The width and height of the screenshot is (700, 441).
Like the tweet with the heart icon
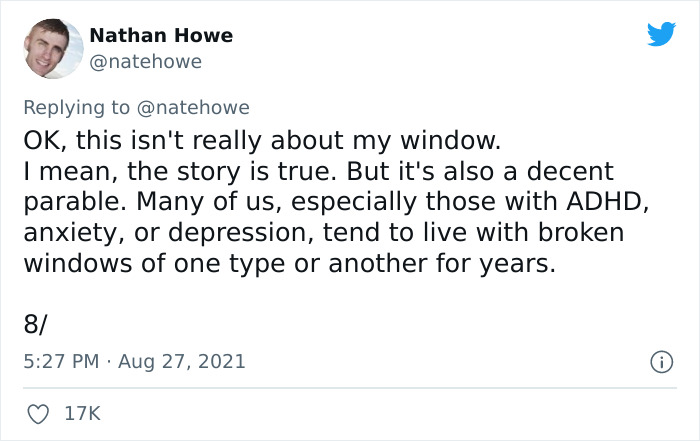coord(38,413)
